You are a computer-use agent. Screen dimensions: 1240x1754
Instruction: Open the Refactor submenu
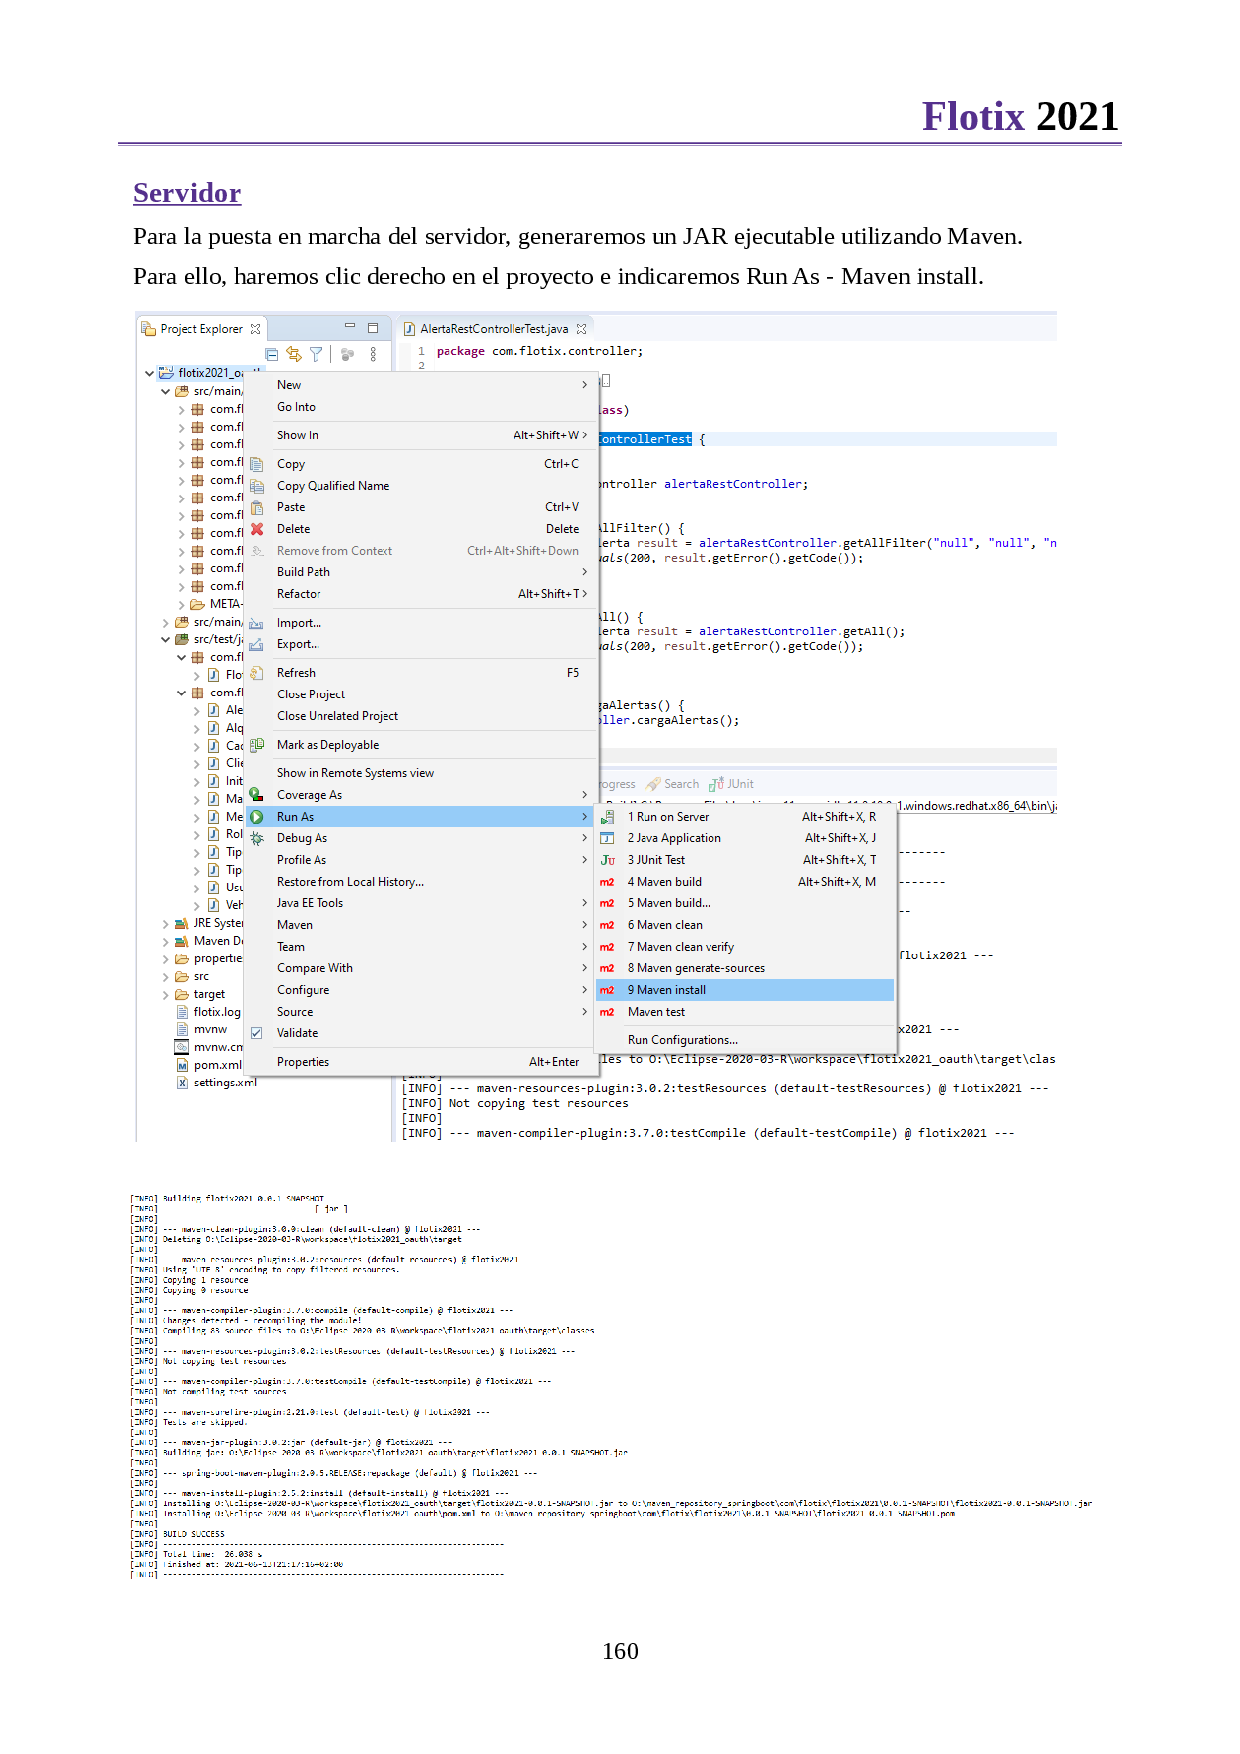click(422, 594)
